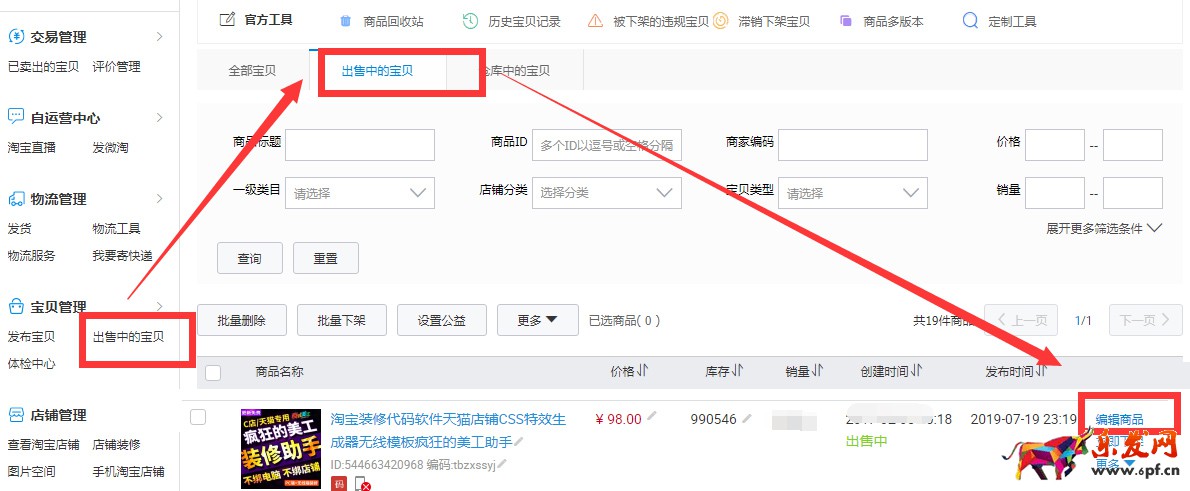Click the 批量下架 button
This screenshot has height=491, width=1190.
(341, 321)
